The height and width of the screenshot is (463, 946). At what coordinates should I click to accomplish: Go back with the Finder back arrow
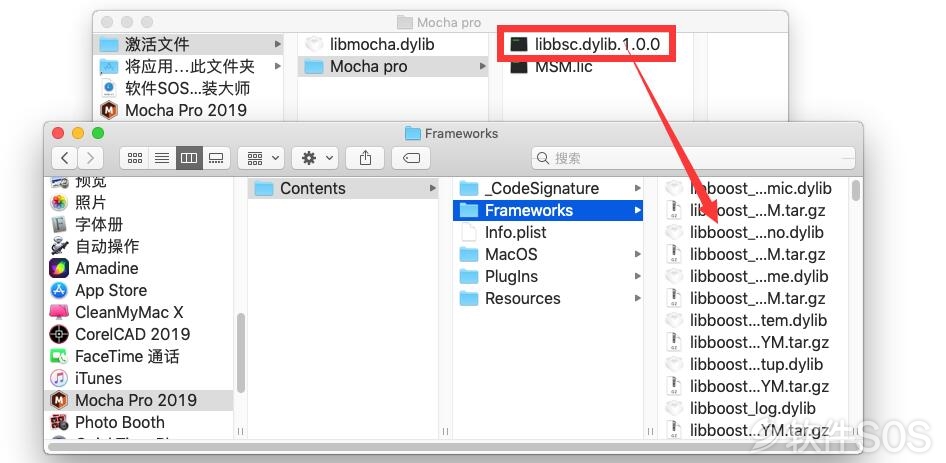(x=65, y=158)
